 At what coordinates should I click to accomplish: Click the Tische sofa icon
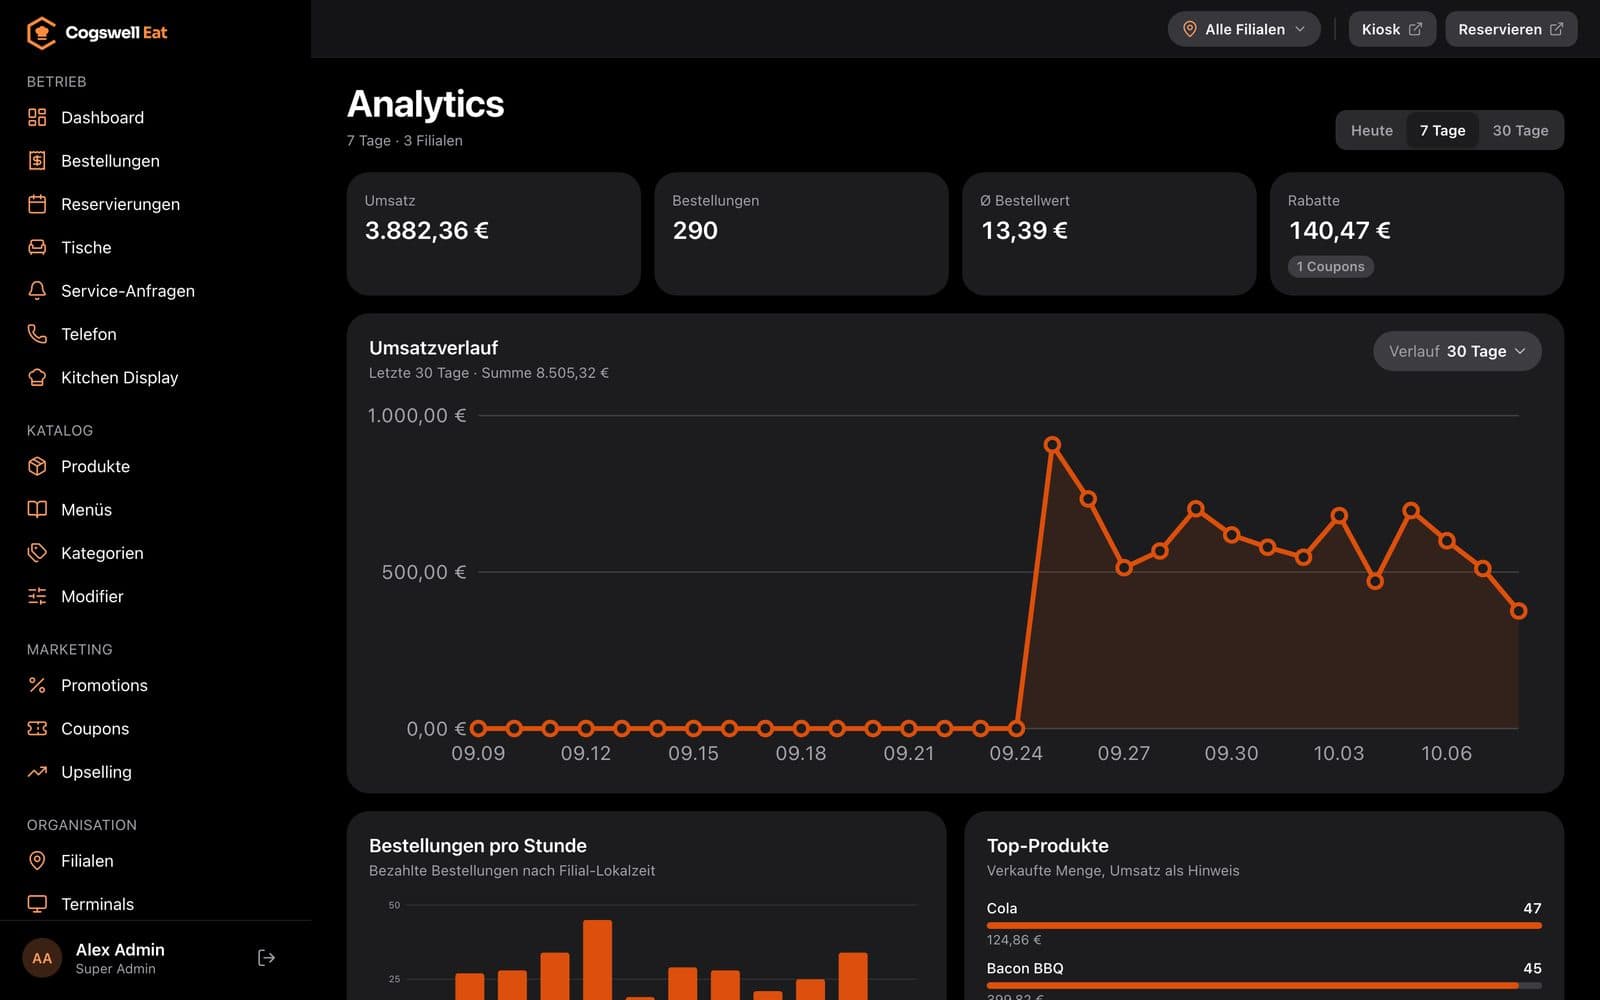tap(37, 247)
